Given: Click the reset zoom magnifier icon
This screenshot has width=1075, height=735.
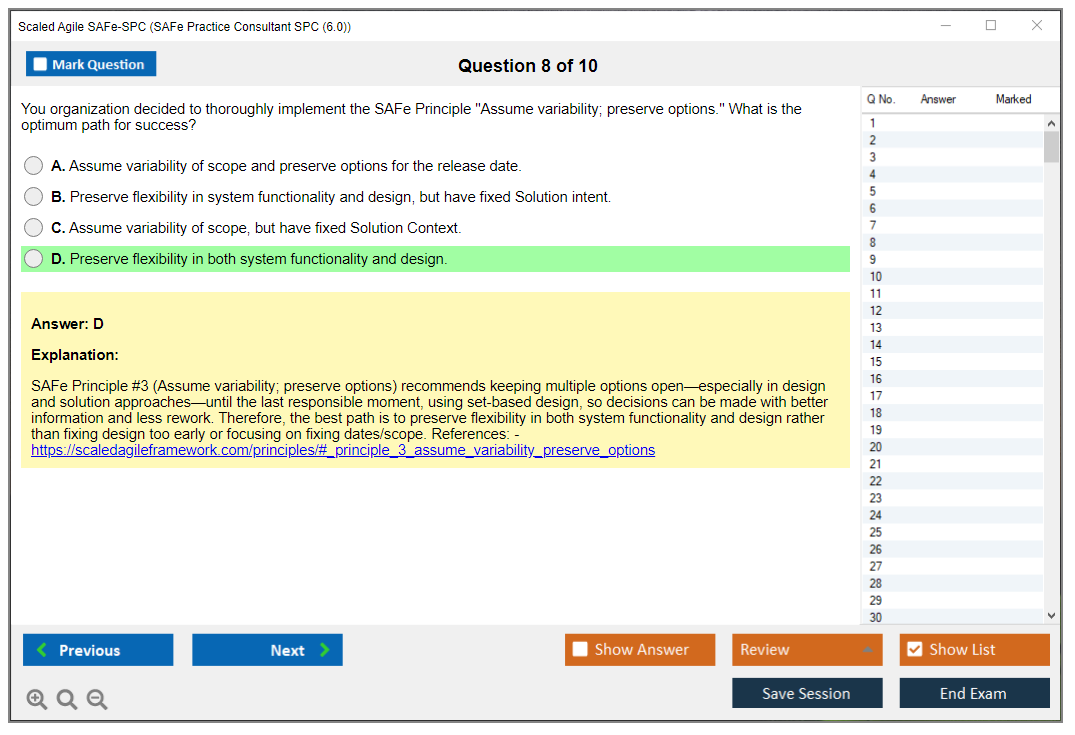Looking at the screenshot, I should coord(67,700).
